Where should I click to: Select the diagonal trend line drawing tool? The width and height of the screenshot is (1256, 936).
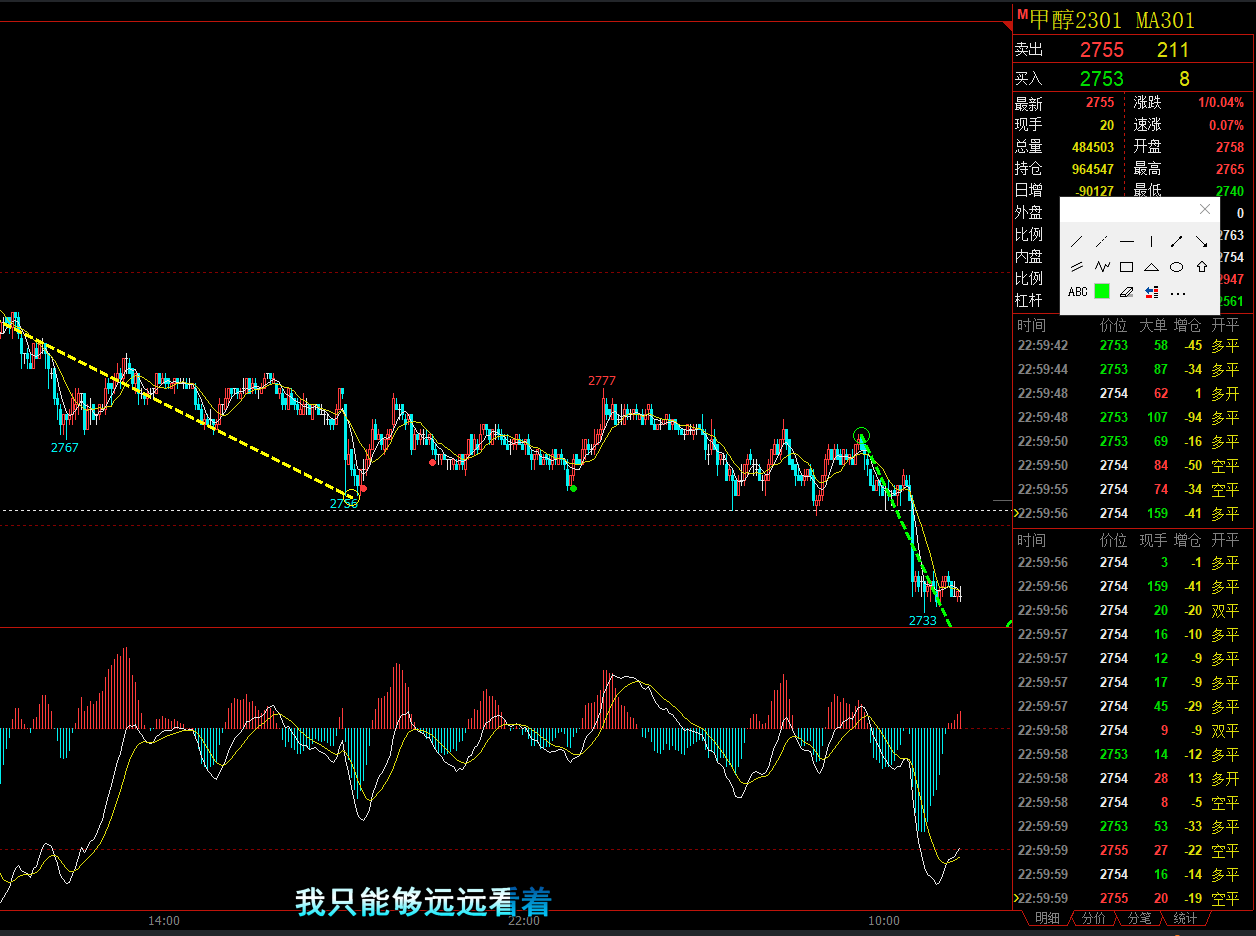pyautogui.click(x=1077, y=241)
